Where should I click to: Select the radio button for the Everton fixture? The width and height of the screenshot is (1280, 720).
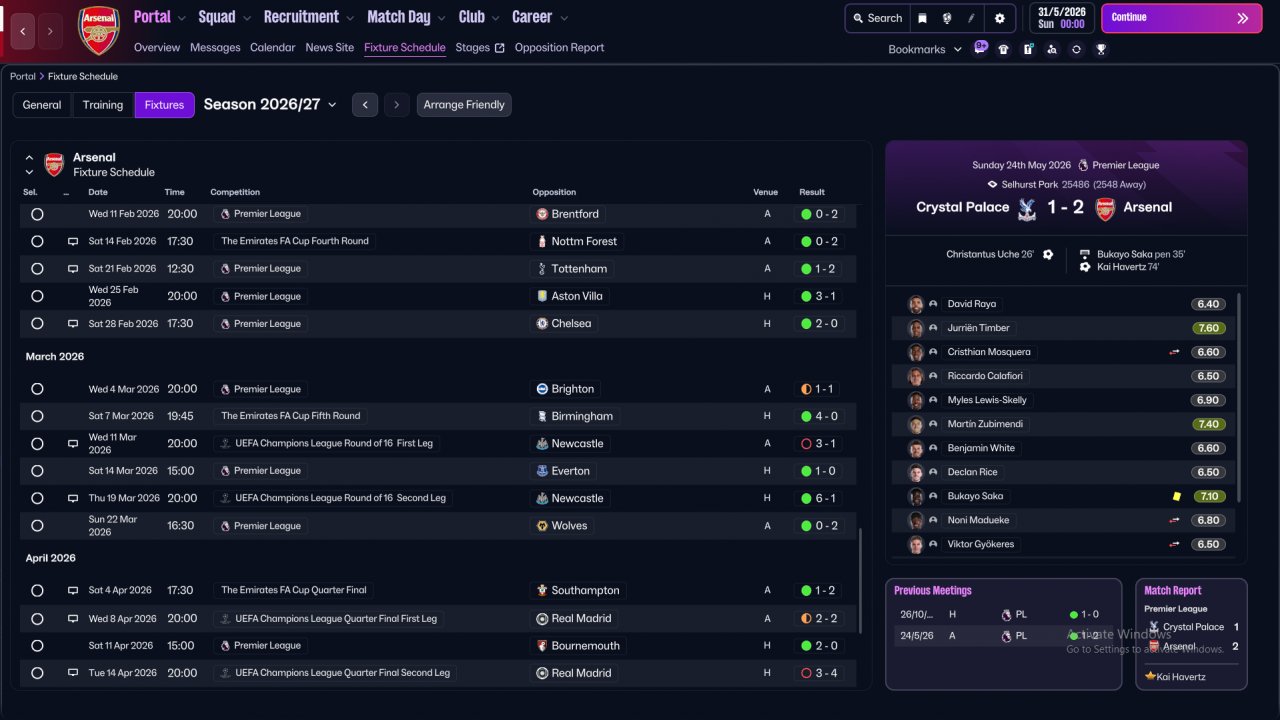click(37, 471)
